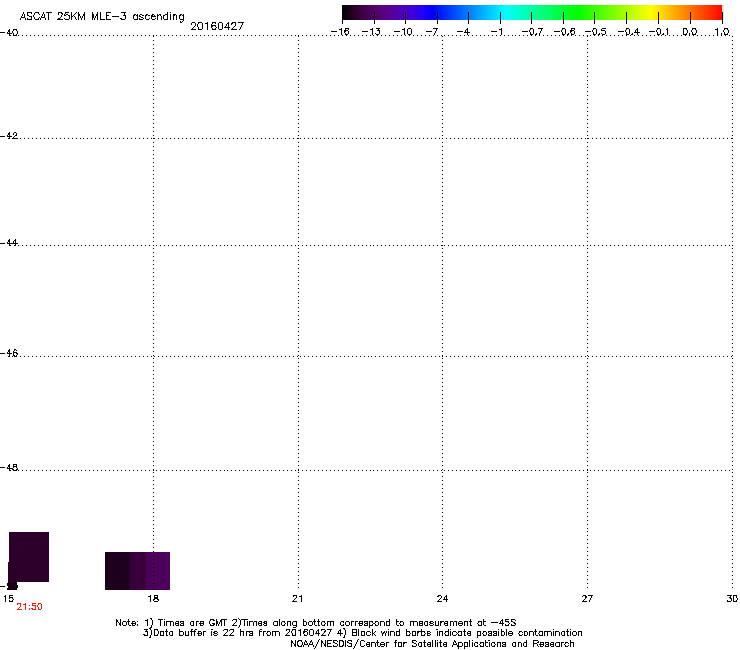Click the red 21:50 pass time label
Viewport: 740px width, 650px height.
[29, 607]
